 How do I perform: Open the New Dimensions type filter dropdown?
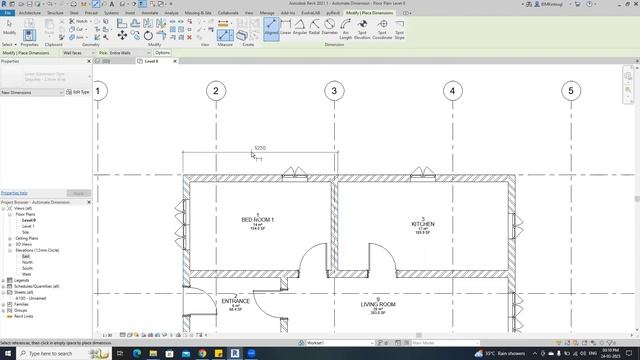pos(32,93)
